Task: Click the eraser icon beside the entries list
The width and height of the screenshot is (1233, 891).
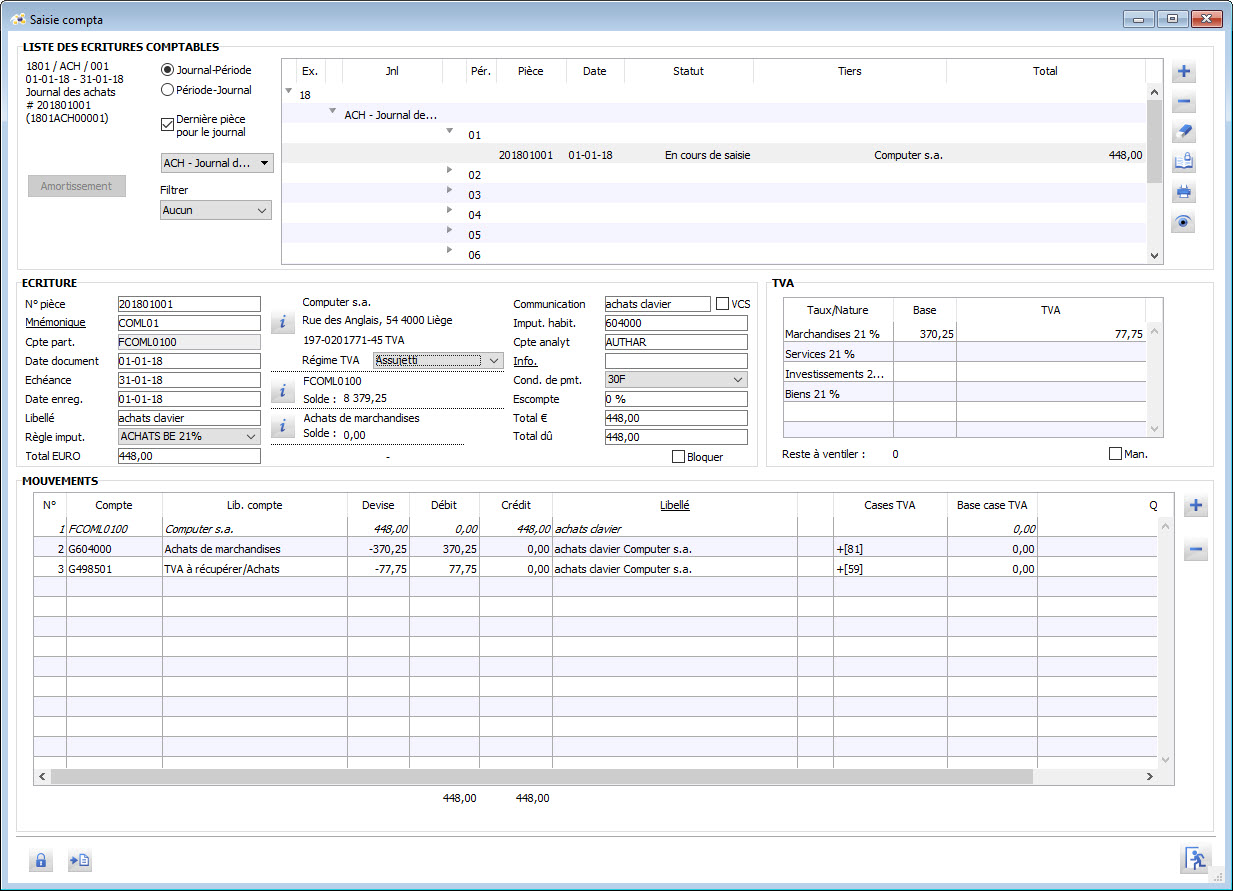Action: [x=1184, y=132]
